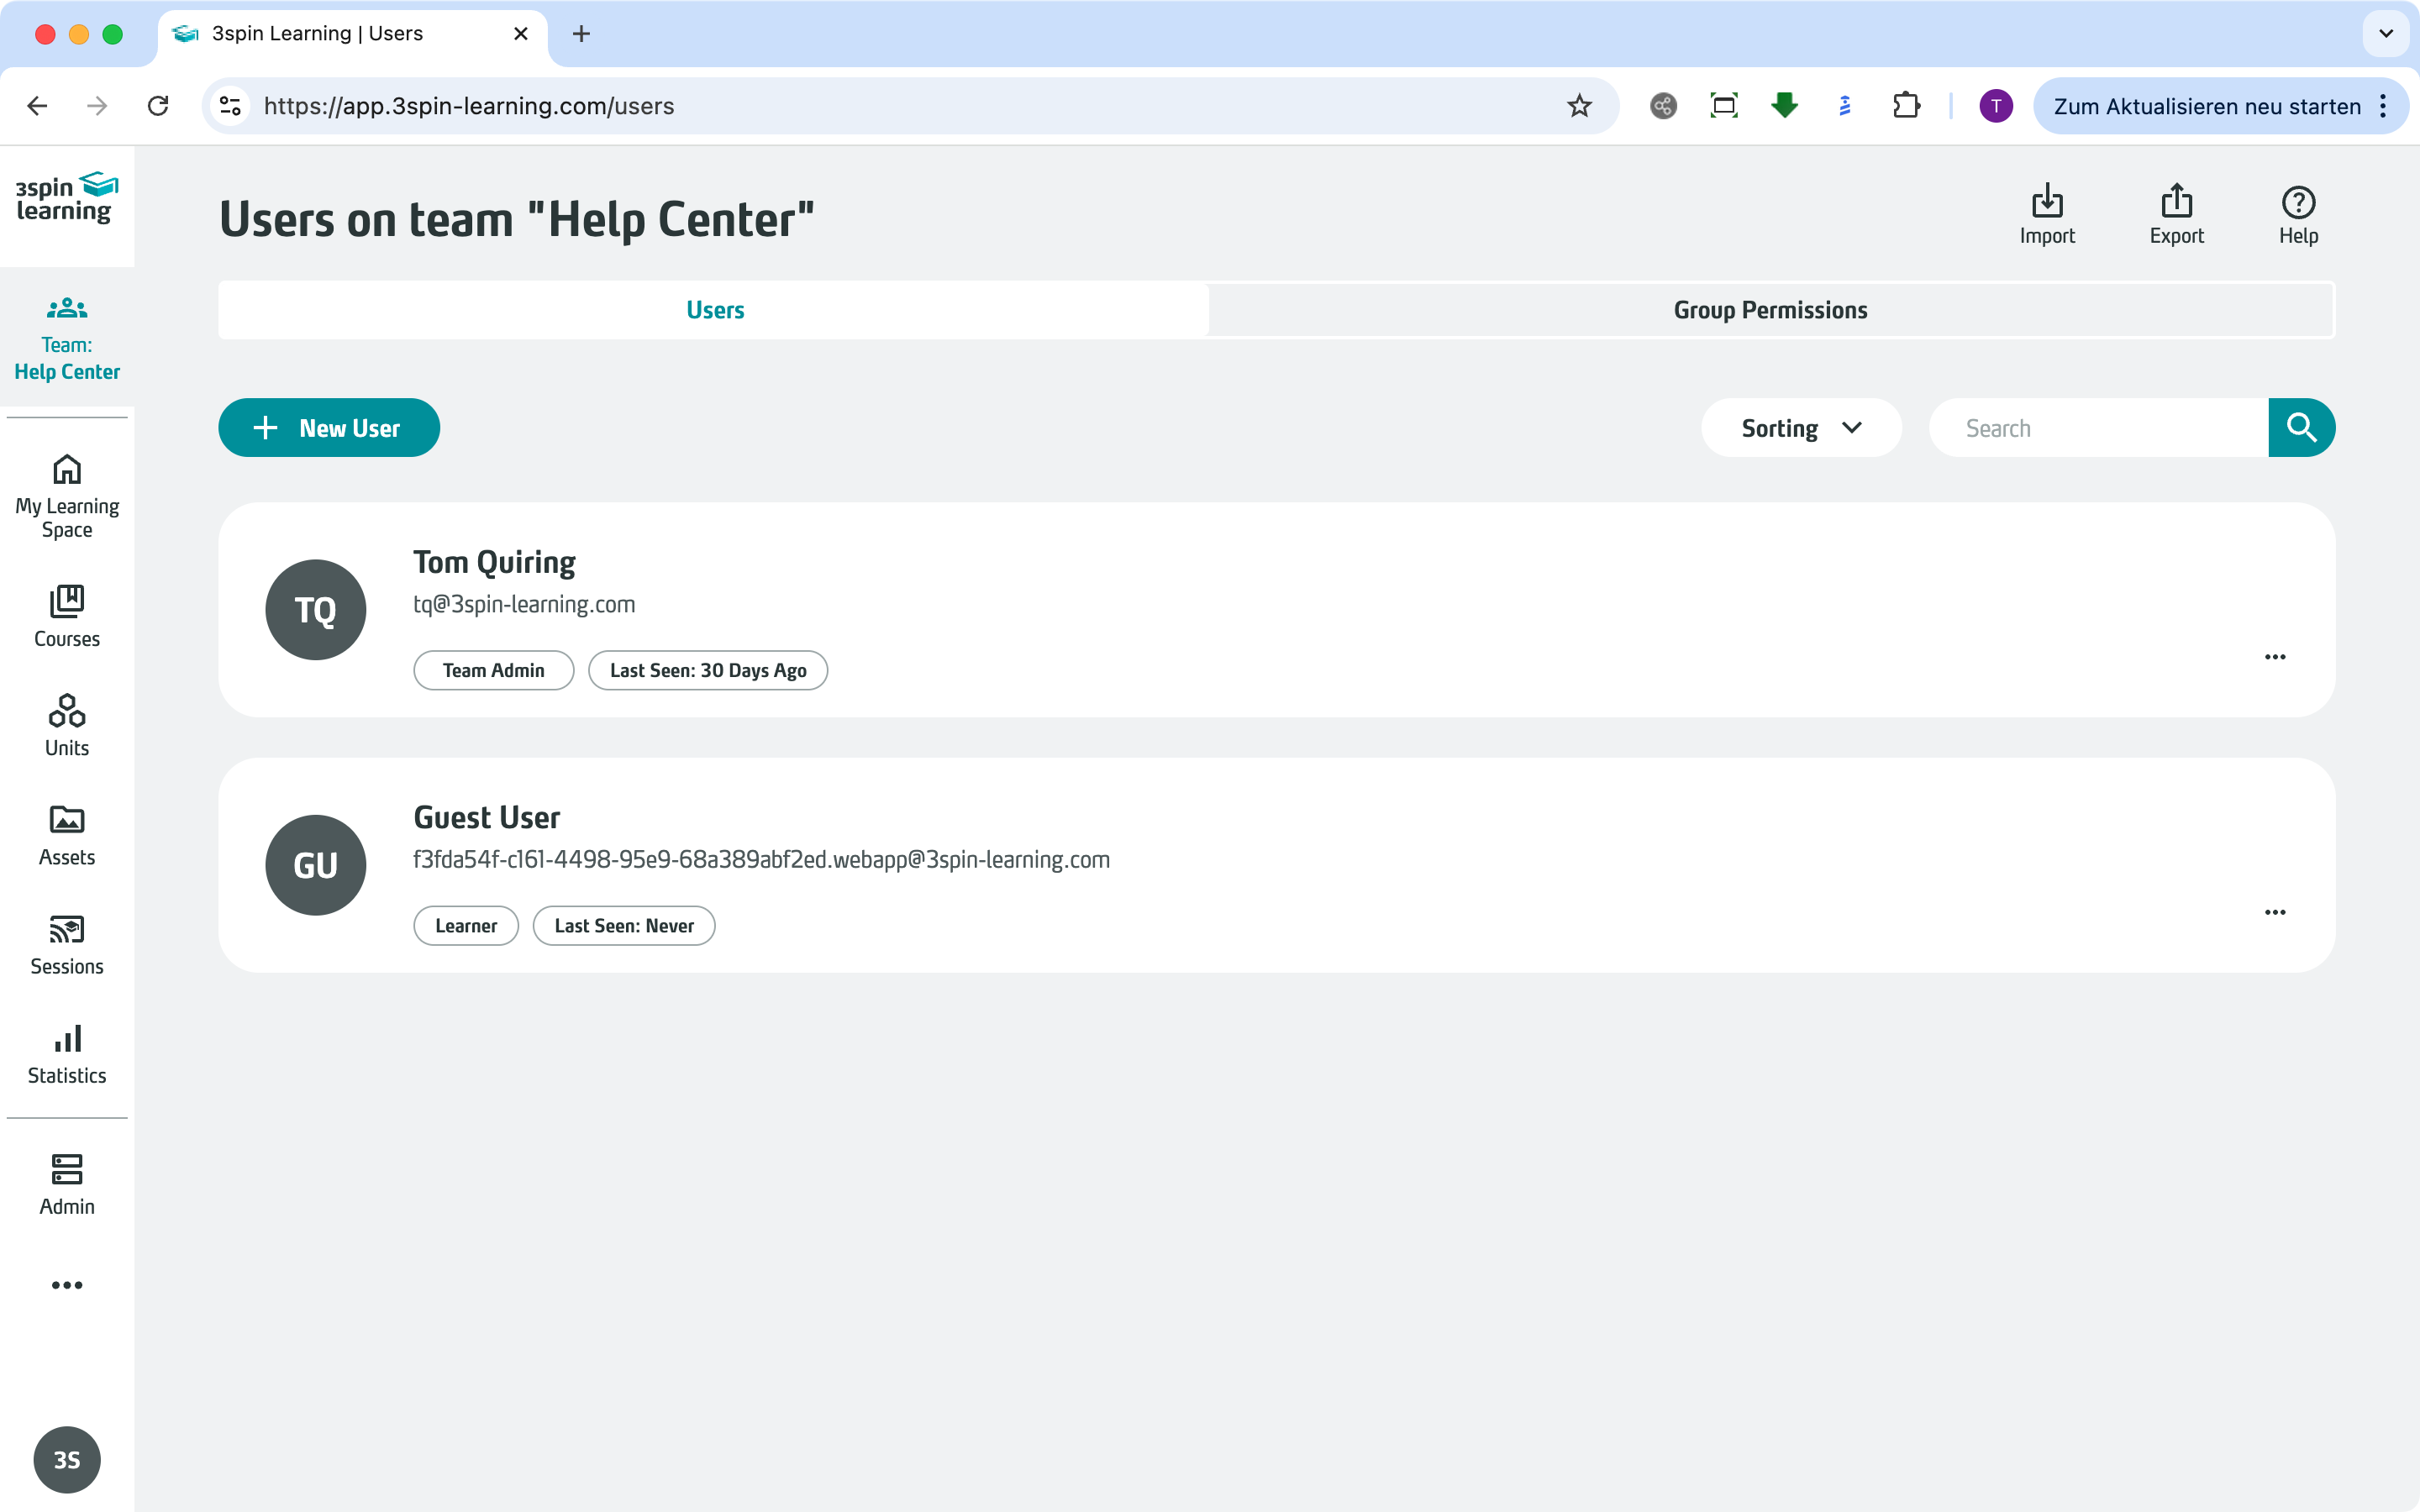This screenshot has height=1512, width=2420.
Task: Open Courses in the sidebar
Action: tap(67, 616)
